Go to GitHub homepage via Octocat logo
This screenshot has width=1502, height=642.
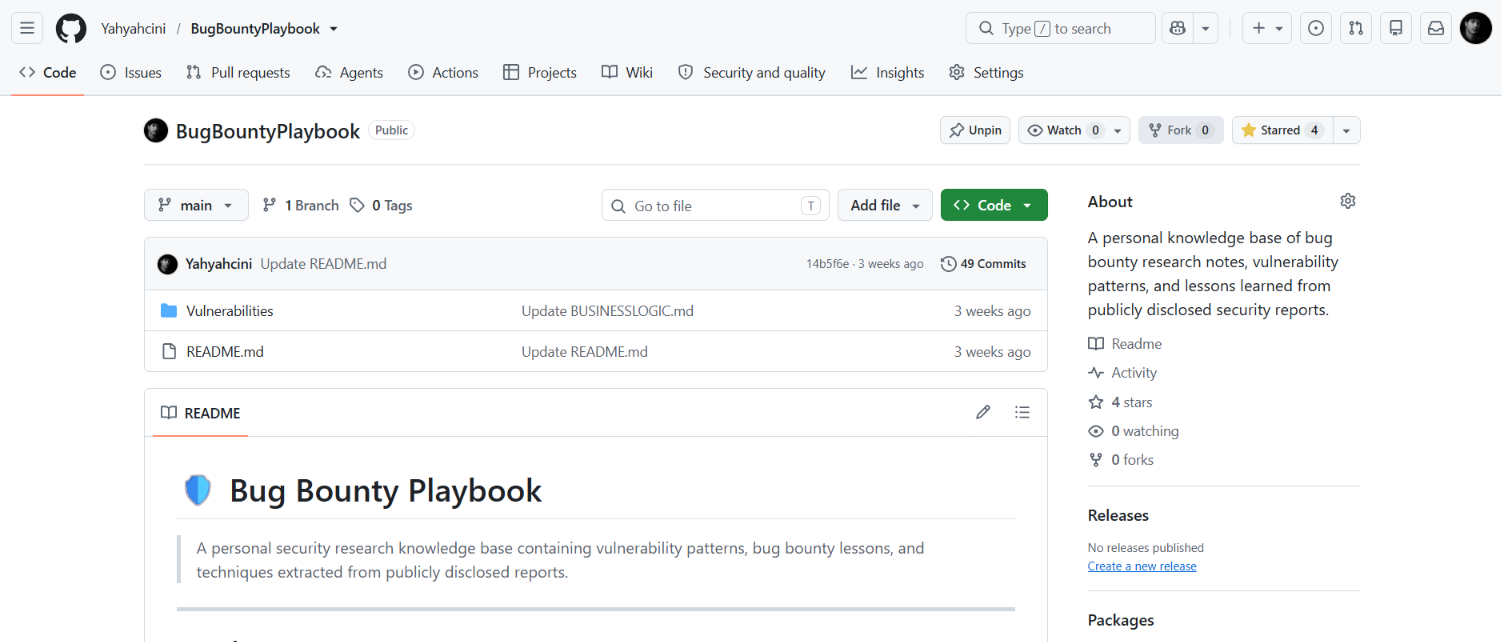[71, 28]
